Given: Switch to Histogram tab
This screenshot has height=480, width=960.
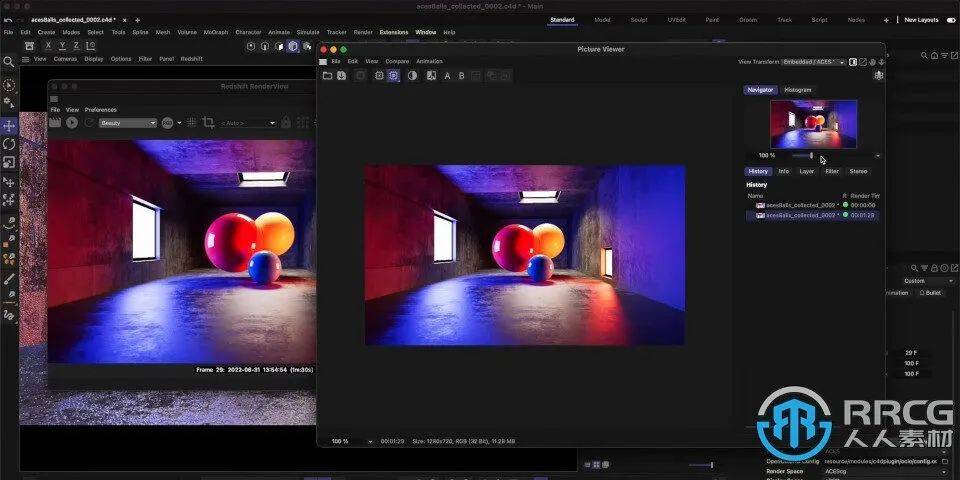Looking at the screenshot, I should [x=798, y=90].
